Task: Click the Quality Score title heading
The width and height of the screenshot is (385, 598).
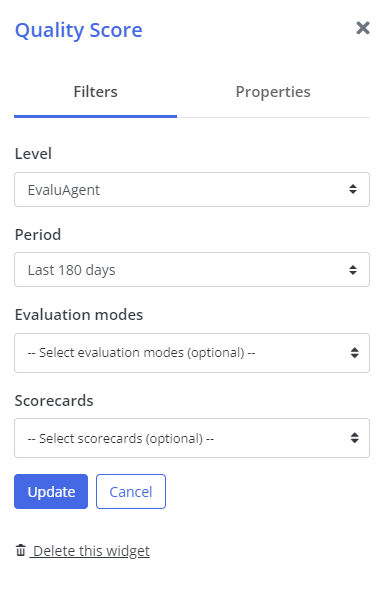Action: click(x=79, y=30)
